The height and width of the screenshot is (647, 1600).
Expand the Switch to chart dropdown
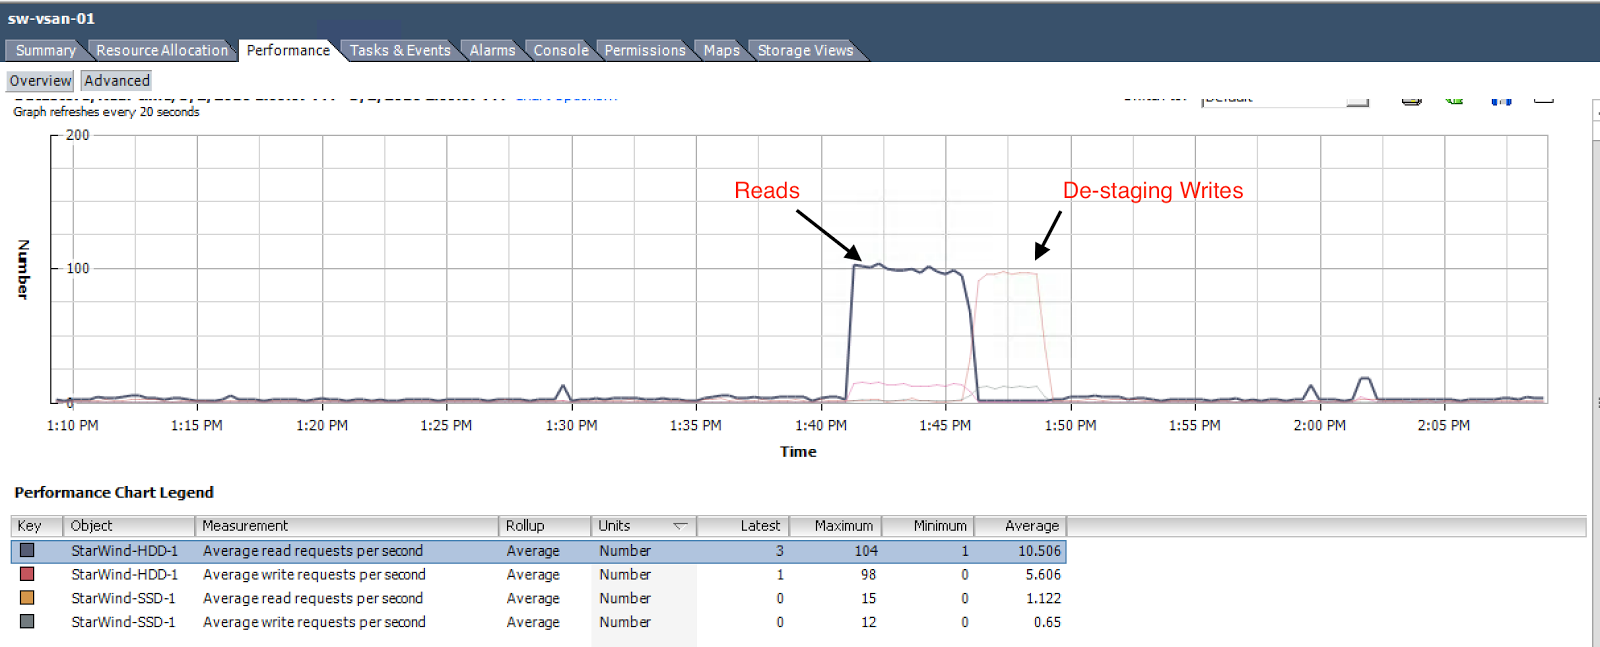1357,100
